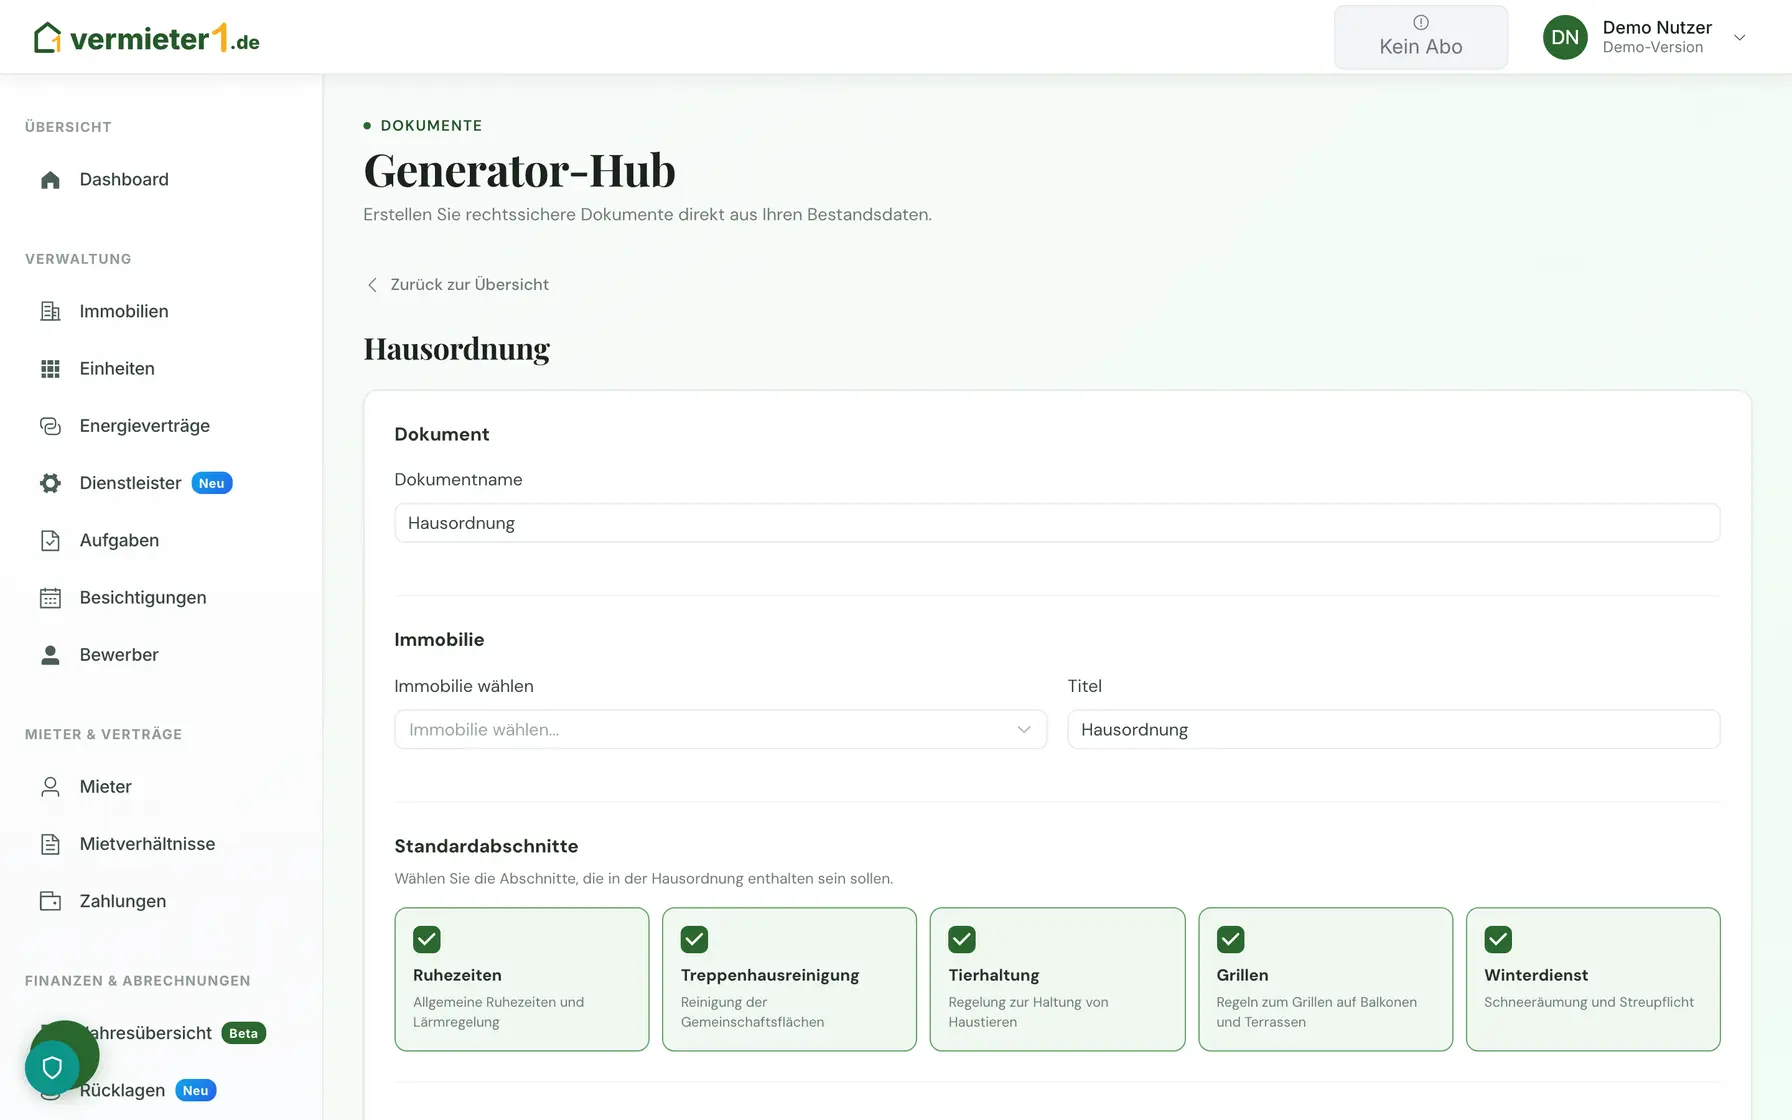Uncheck the Ruhezeiten section checkbox
The image size is (1792, 1120).
427,939
